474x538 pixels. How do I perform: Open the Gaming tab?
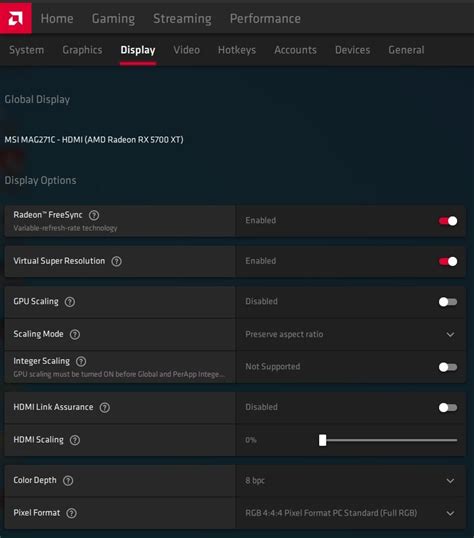(113, 19)
